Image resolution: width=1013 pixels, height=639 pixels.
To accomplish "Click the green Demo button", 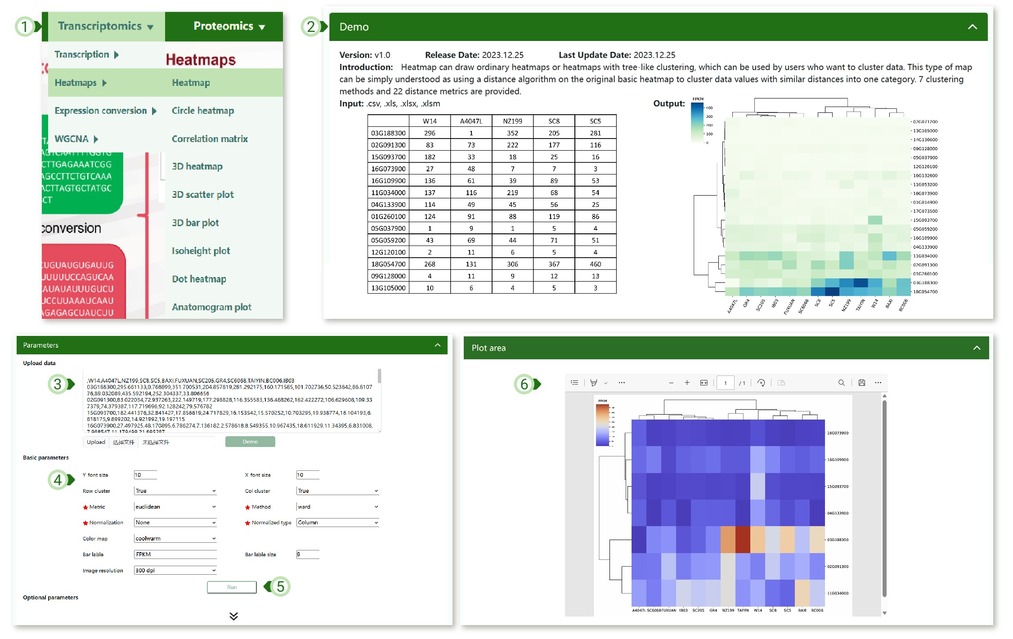I will point(250,442).
